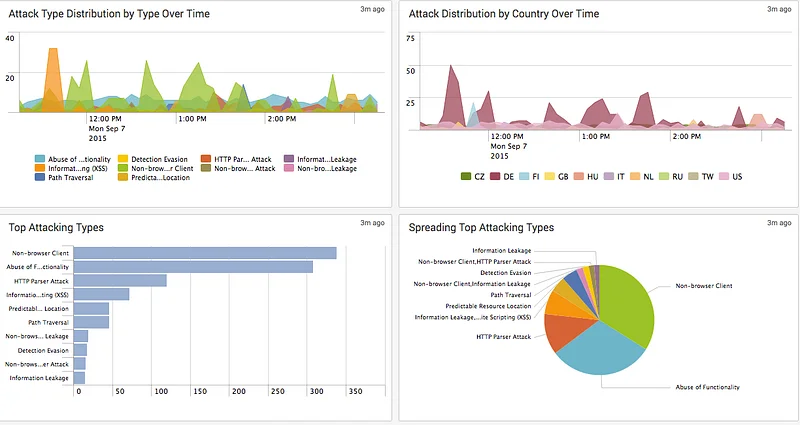Screen dimensions: 800x425
Task: Click the Information Leakage,...ite Scripting (XSS) pie label
Action: tap(472, 317)
